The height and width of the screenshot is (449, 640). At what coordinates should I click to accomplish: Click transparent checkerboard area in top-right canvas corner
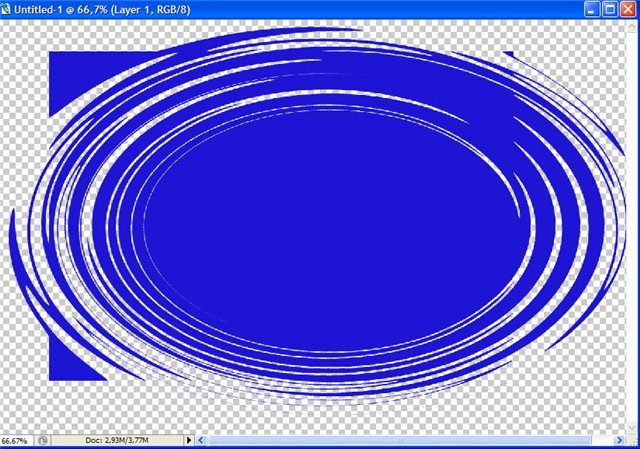(610, 40)
